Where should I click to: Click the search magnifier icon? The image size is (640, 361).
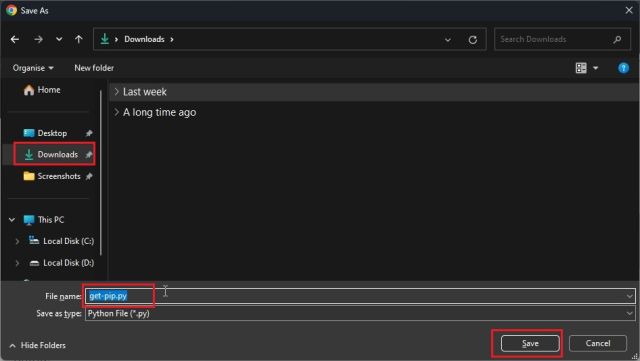(617, 39)
